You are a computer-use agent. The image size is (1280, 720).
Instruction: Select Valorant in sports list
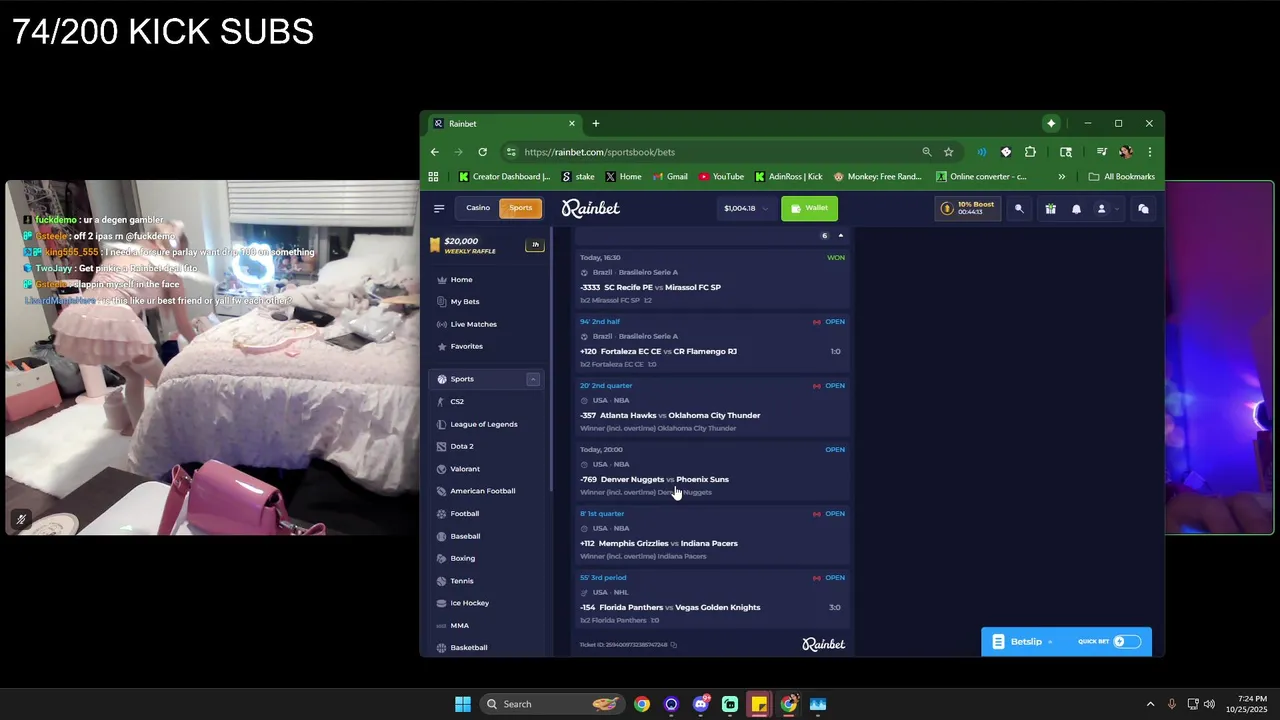464,469
